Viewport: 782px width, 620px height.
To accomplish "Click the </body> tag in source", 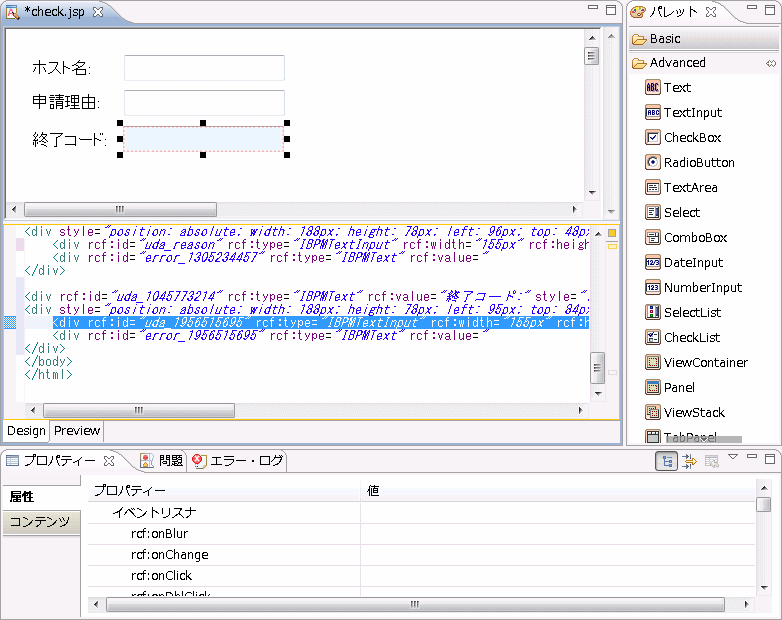I will (48, 362).
